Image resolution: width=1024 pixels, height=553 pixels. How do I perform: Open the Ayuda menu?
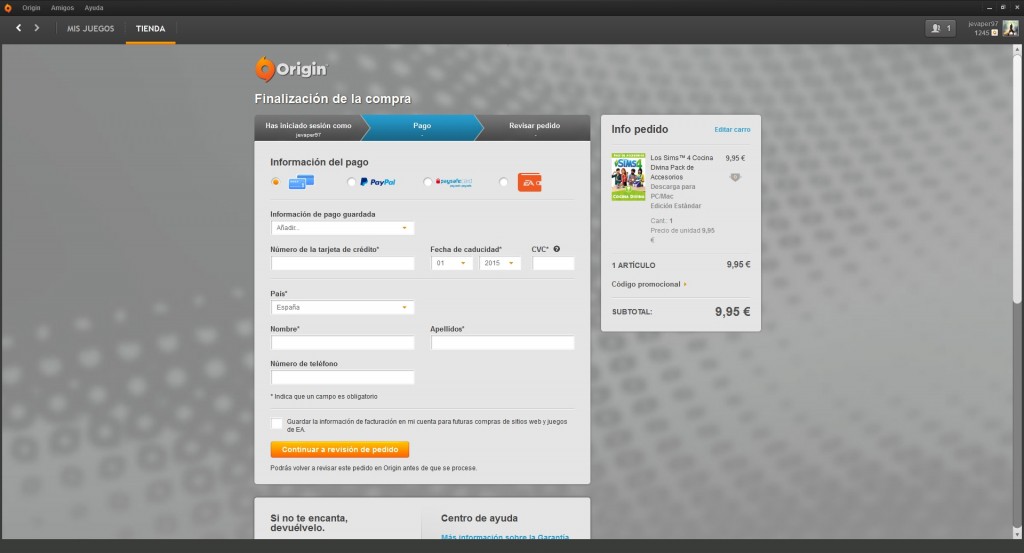point(93,8)
